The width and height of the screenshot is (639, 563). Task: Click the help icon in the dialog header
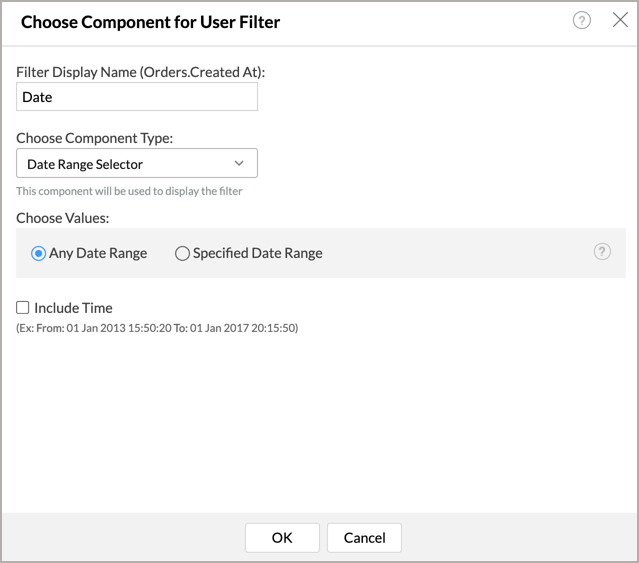click(582, 20)
